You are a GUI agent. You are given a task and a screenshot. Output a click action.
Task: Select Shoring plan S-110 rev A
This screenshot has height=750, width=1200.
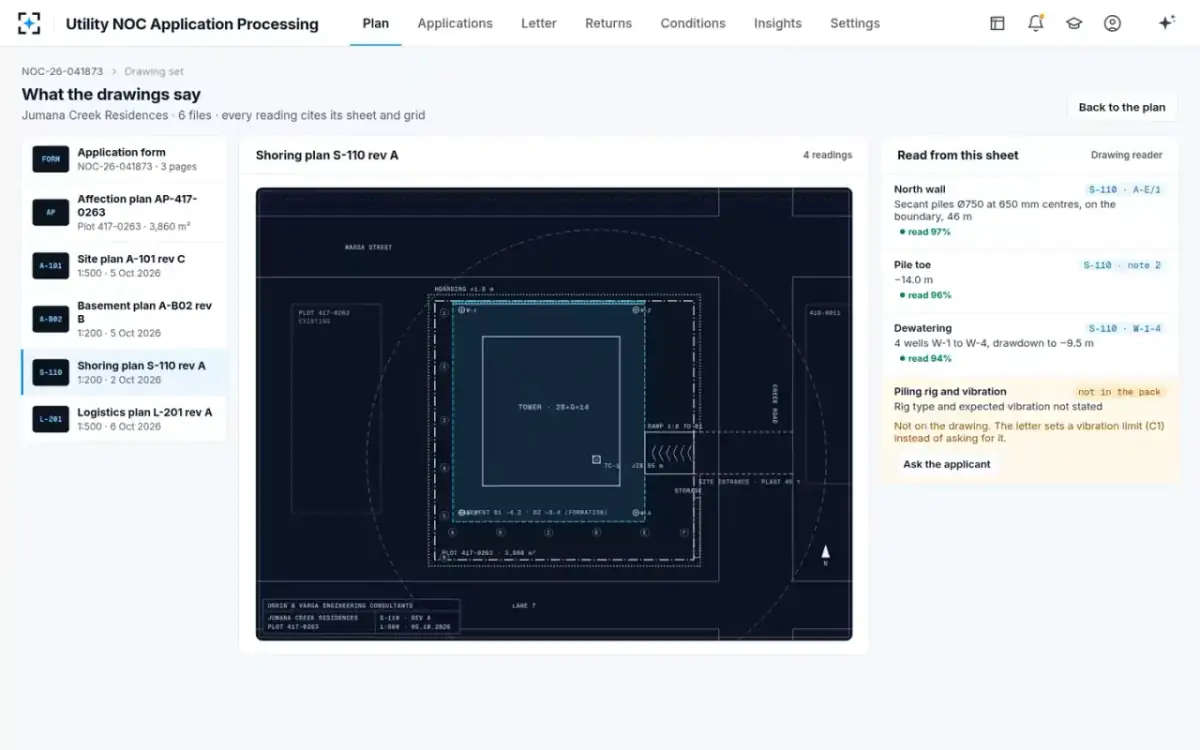(124, 372)
